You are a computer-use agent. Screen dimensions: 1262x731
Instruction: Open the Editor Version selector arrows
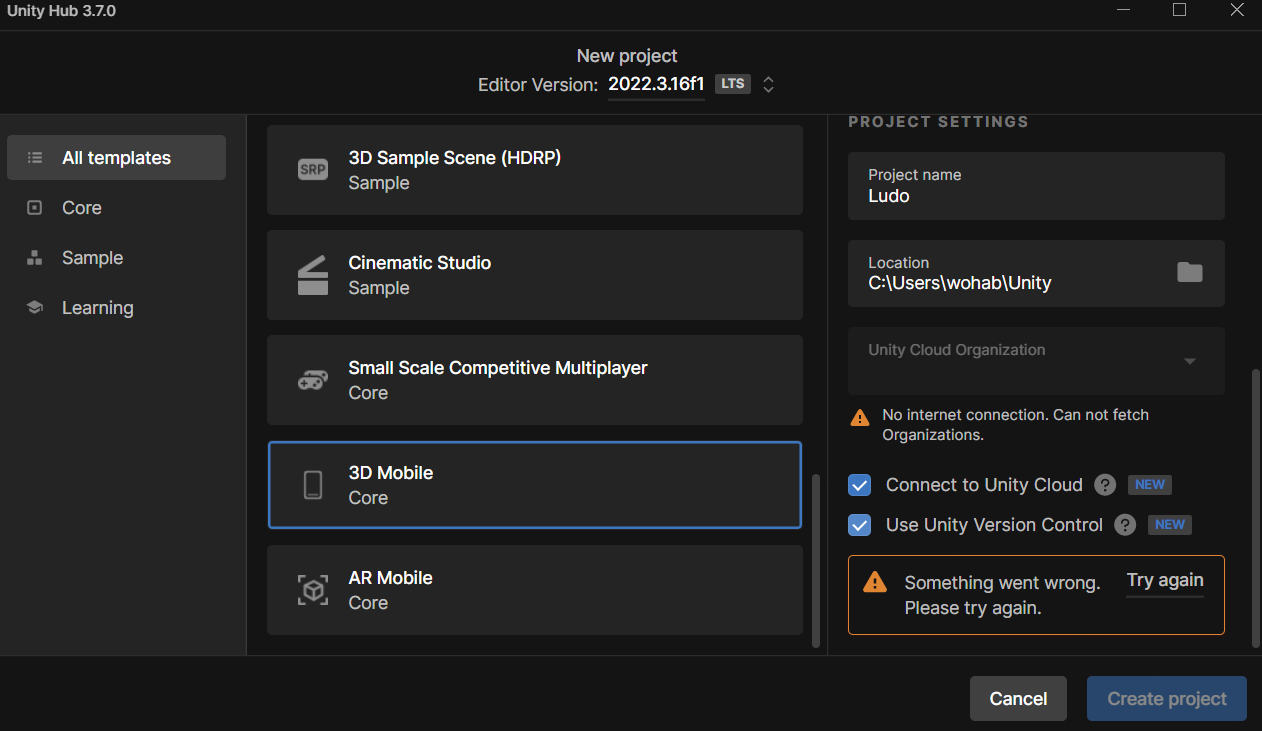tap(768, 85)
